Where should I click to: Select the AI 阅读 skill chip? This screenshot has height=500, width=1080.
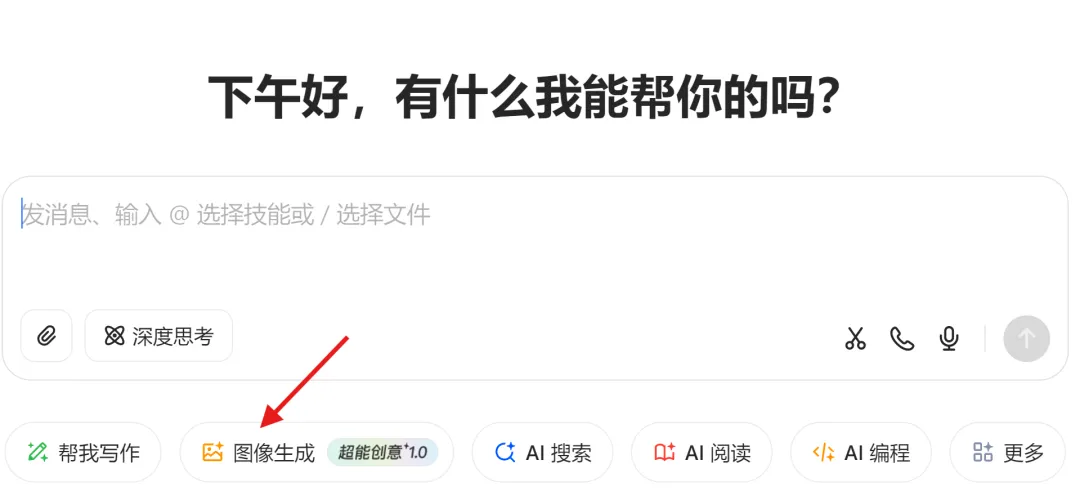tap(701, 452)
